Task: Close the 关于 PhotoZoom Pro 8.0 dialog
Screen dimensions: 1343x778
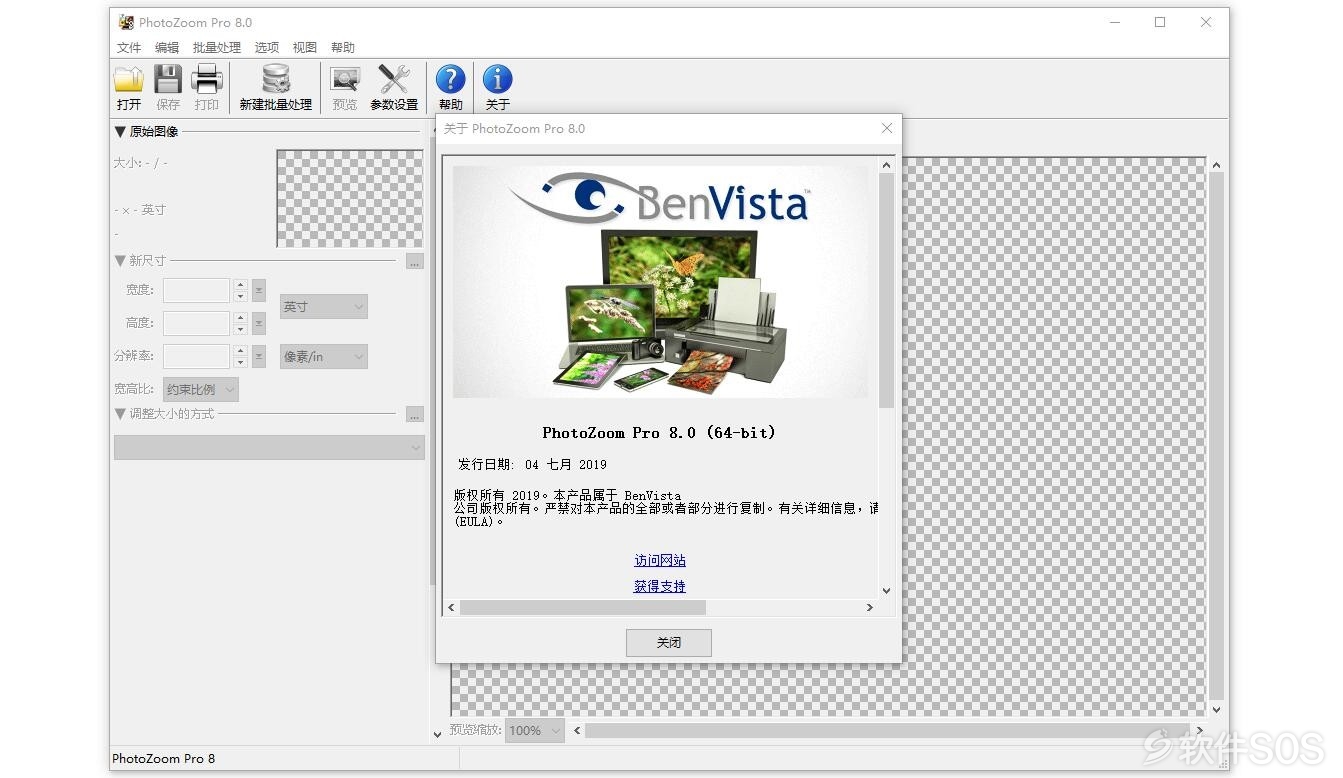Action: tap(886, 128)
